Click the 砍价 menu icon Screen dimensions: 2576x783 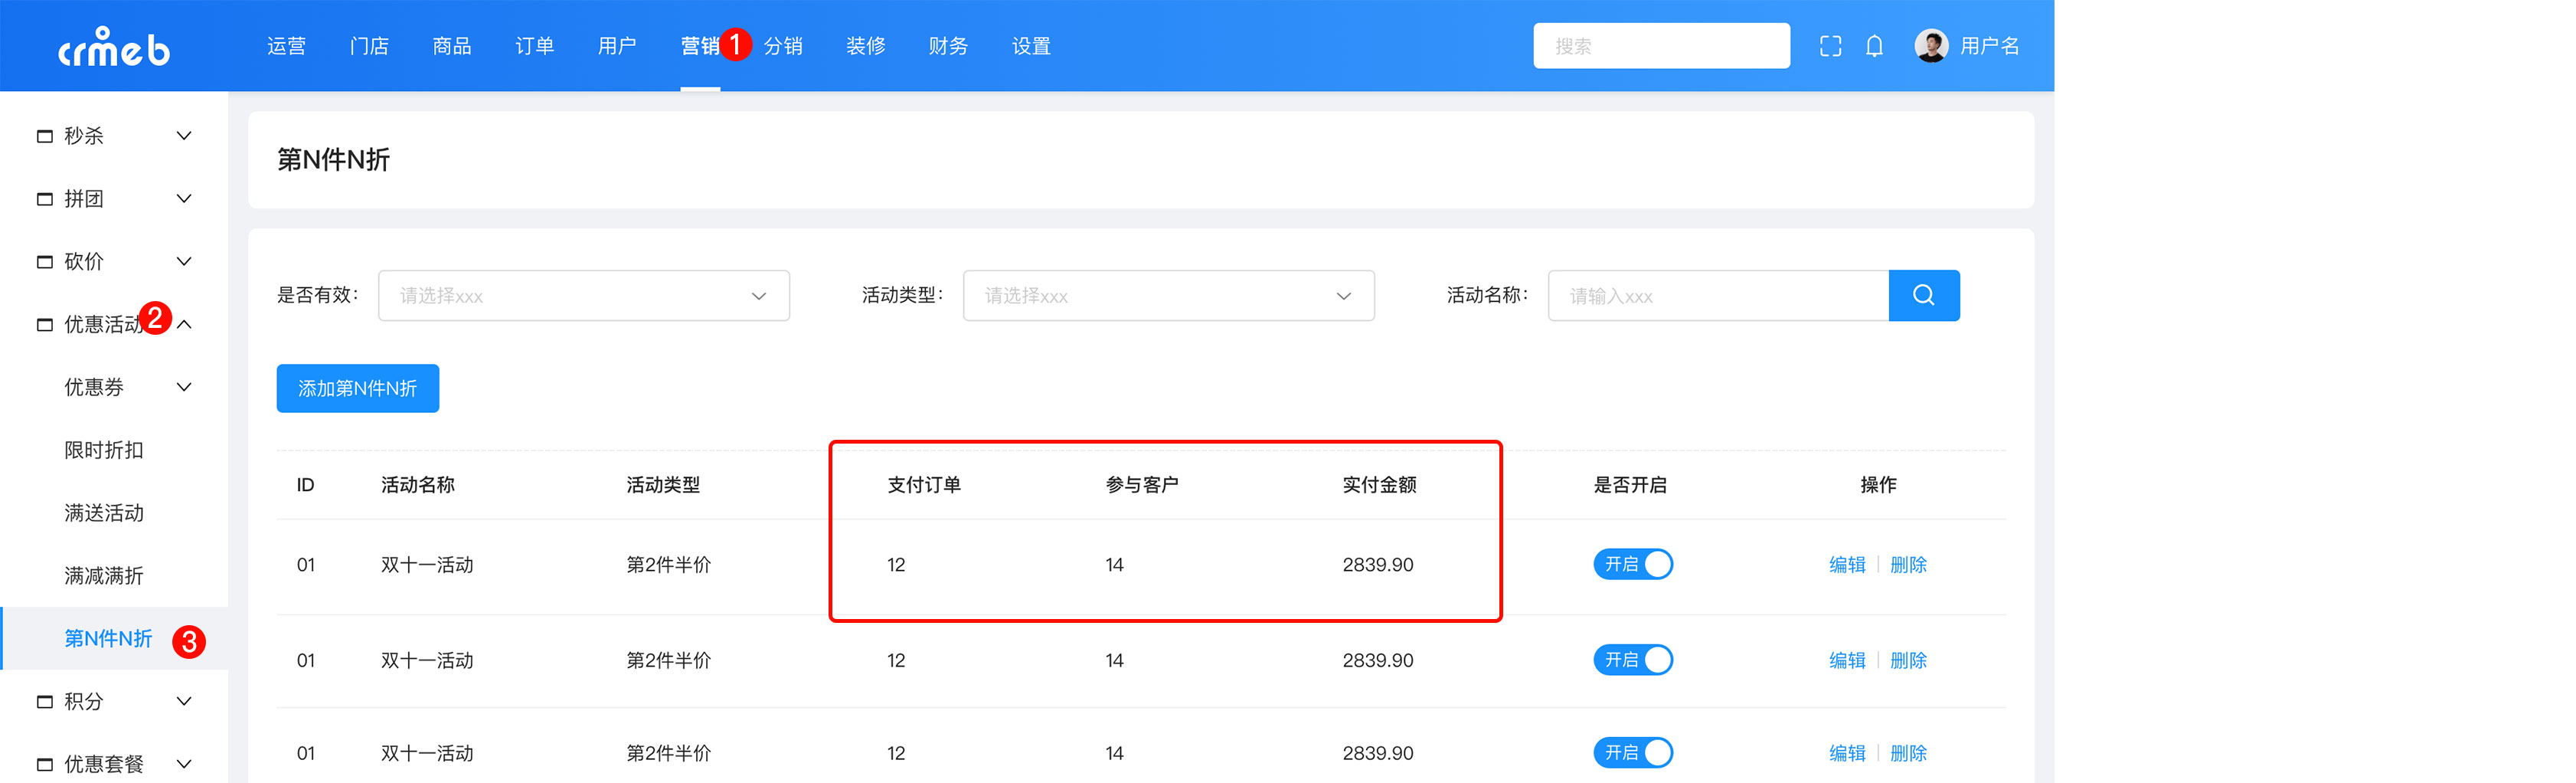point(45,262)
